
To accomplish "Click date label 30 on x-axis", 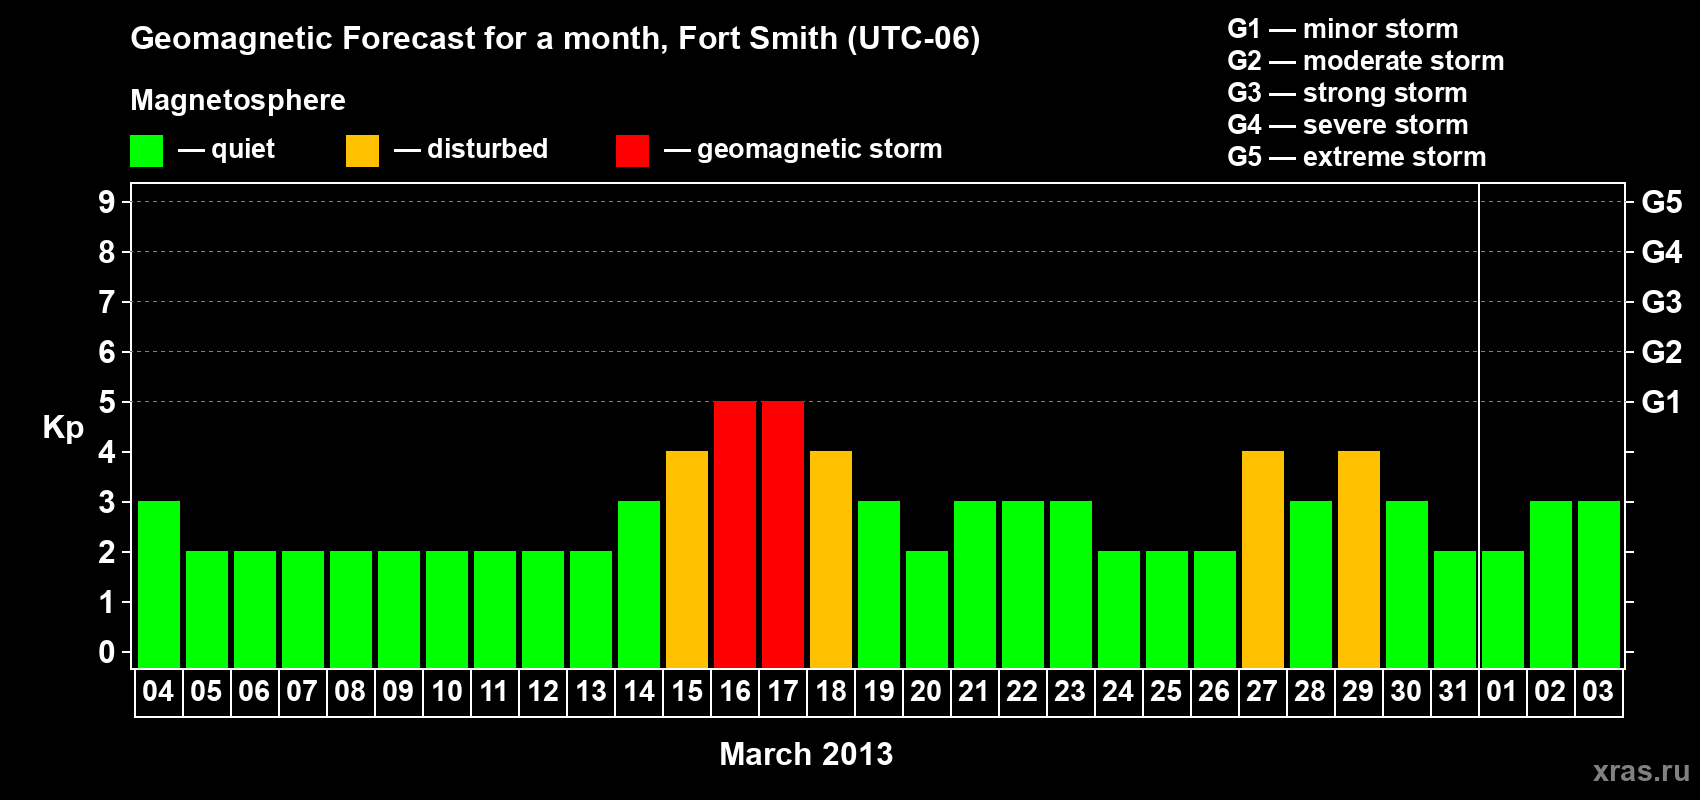I will (x=1406, y=691).
